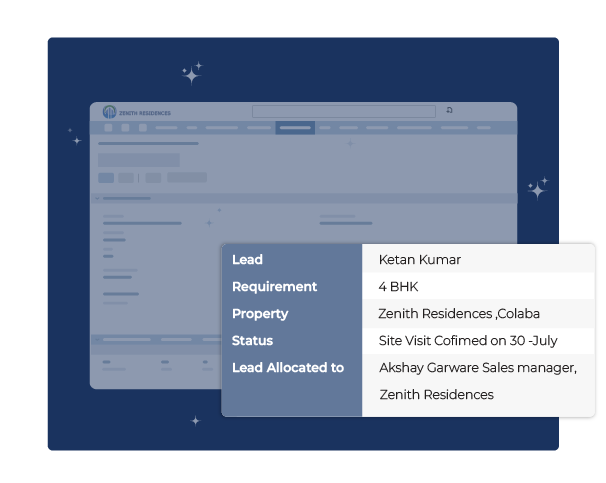Focus the search field in the header
This screenshot has width=606, height=483.
tap(343, 112)
